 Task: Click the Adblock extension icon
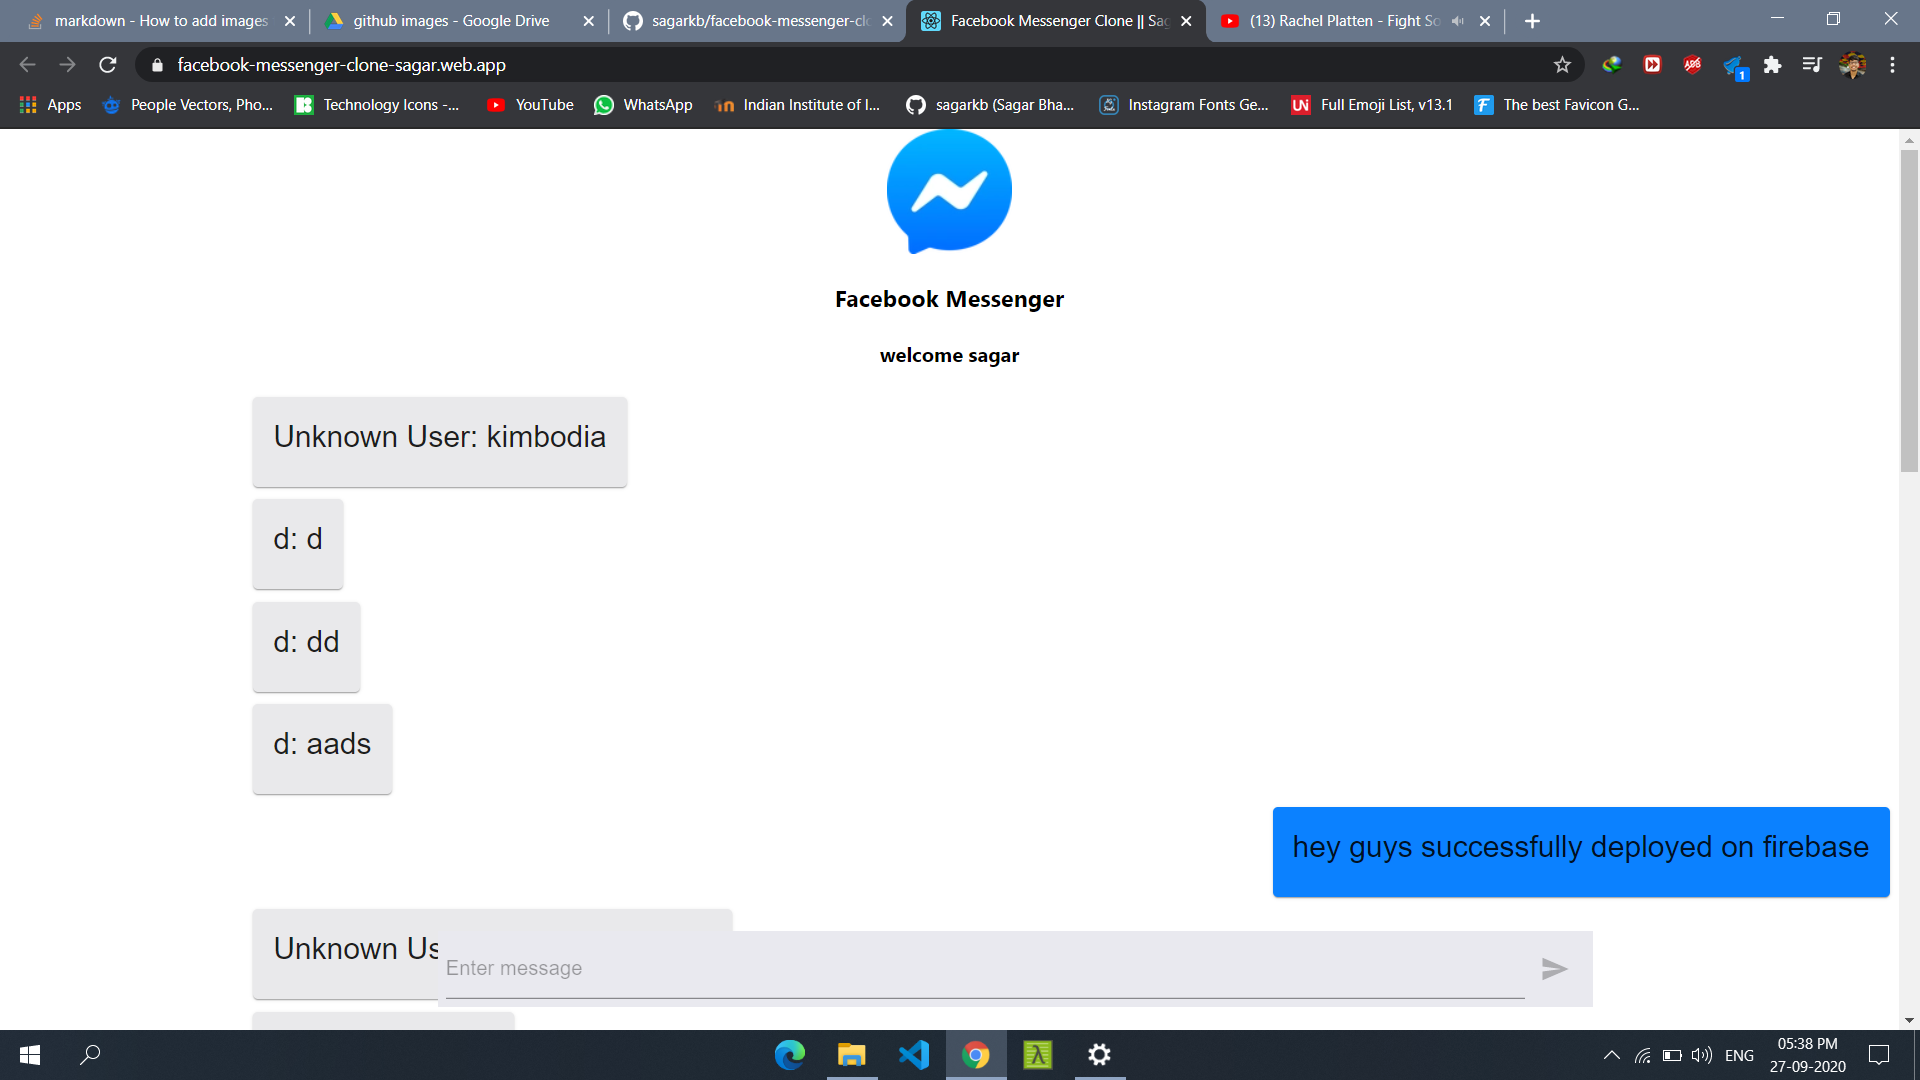[x=1692, y=65]
